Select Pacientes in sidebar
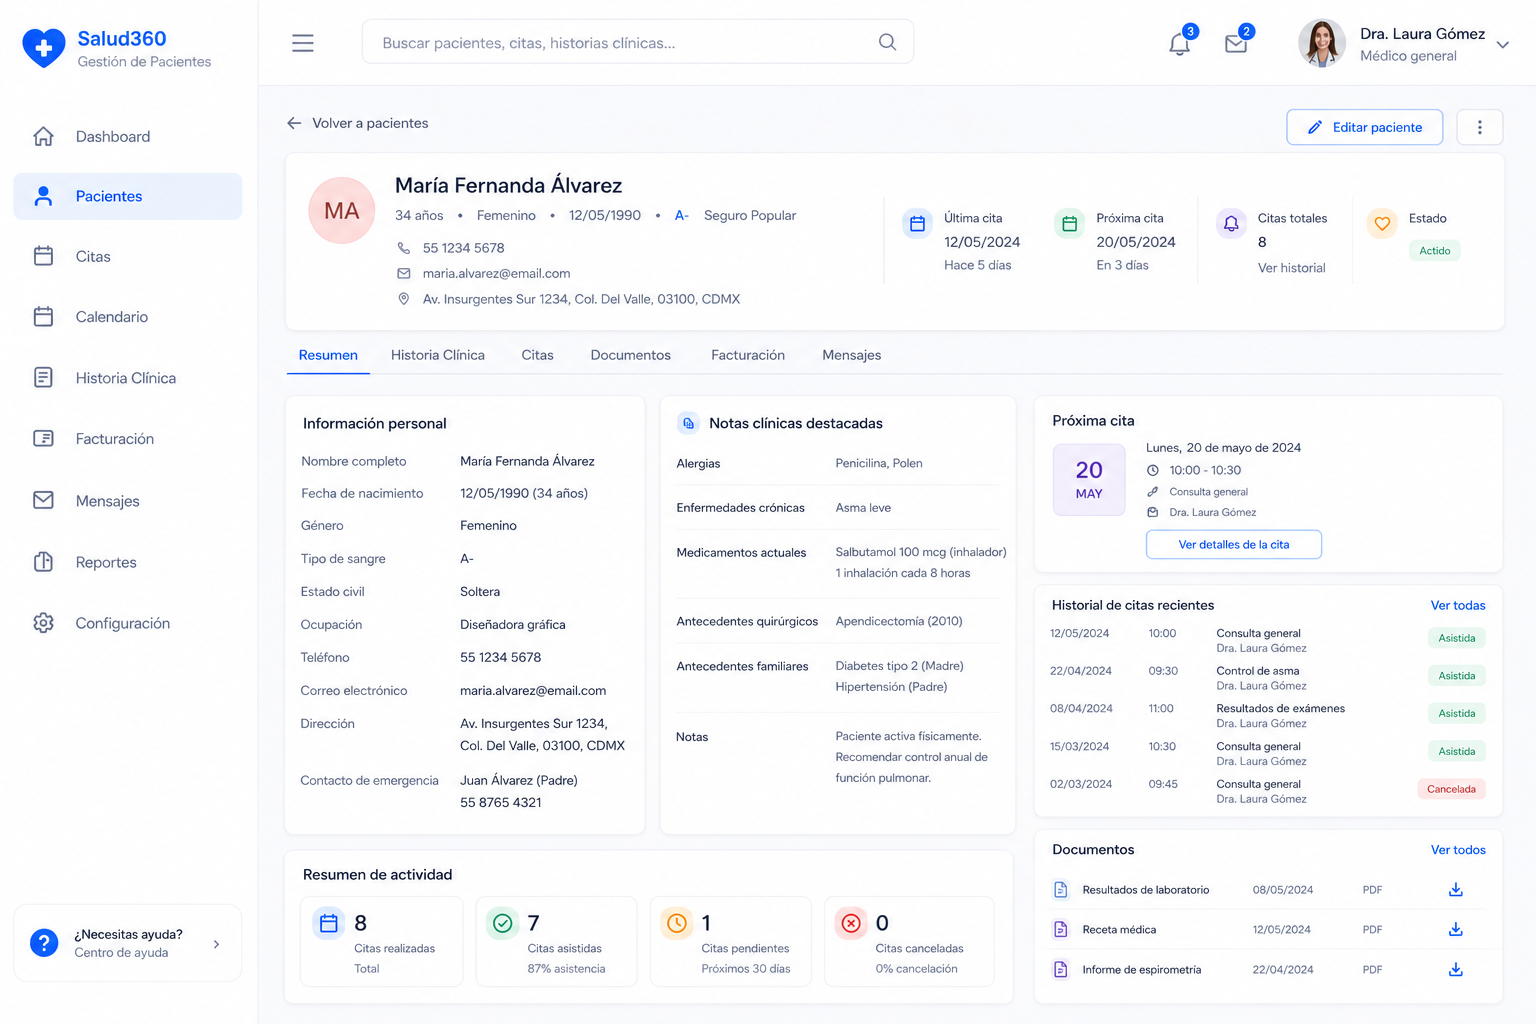The width and height of the screenshot is (1536, 1024). (128, 196)
